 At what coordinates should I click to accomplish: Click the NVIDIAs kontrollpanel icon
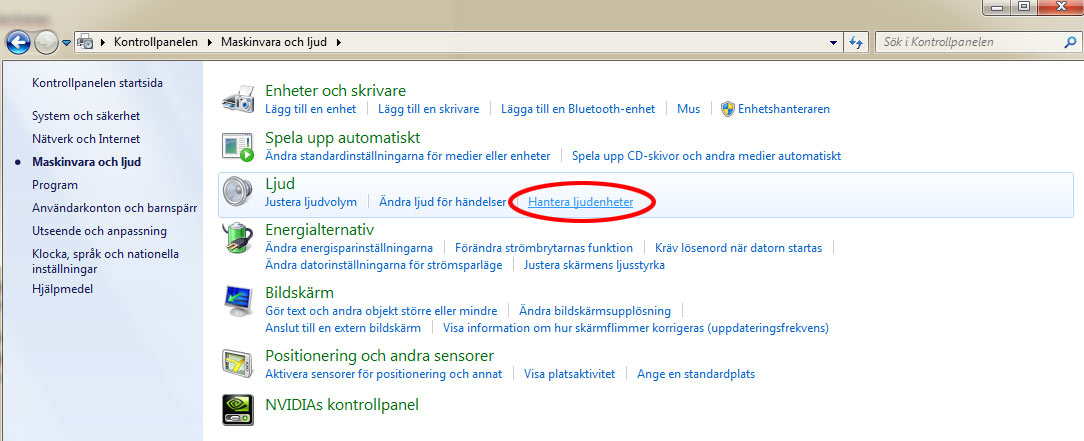[238, 407]
